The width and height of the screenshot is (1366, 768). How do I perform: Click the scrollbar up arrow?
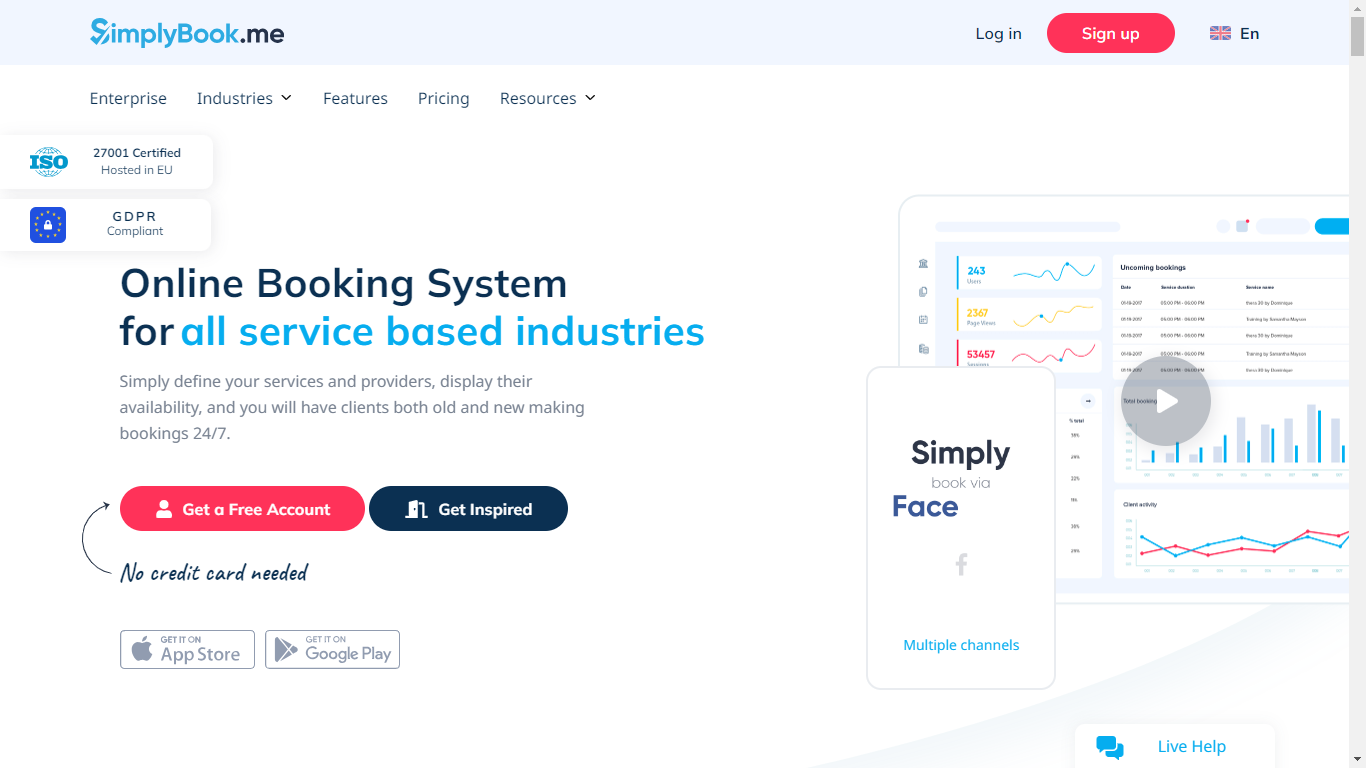1357,8
